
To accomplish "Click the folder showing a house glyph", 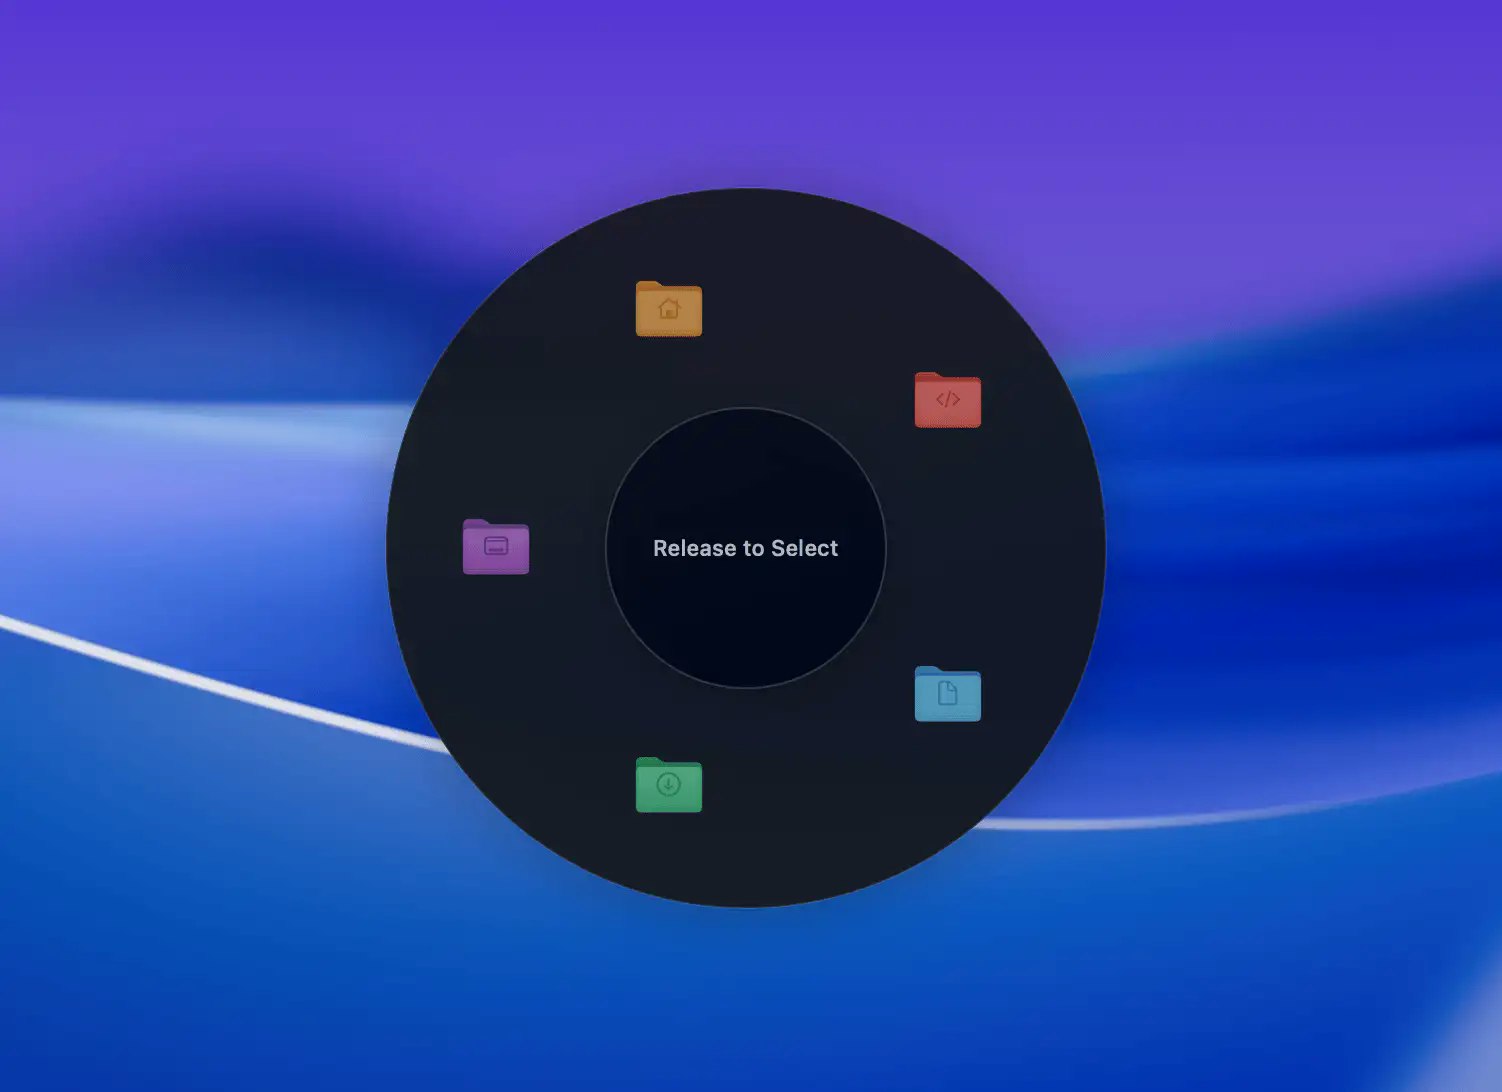I will (x=668, y=307).
